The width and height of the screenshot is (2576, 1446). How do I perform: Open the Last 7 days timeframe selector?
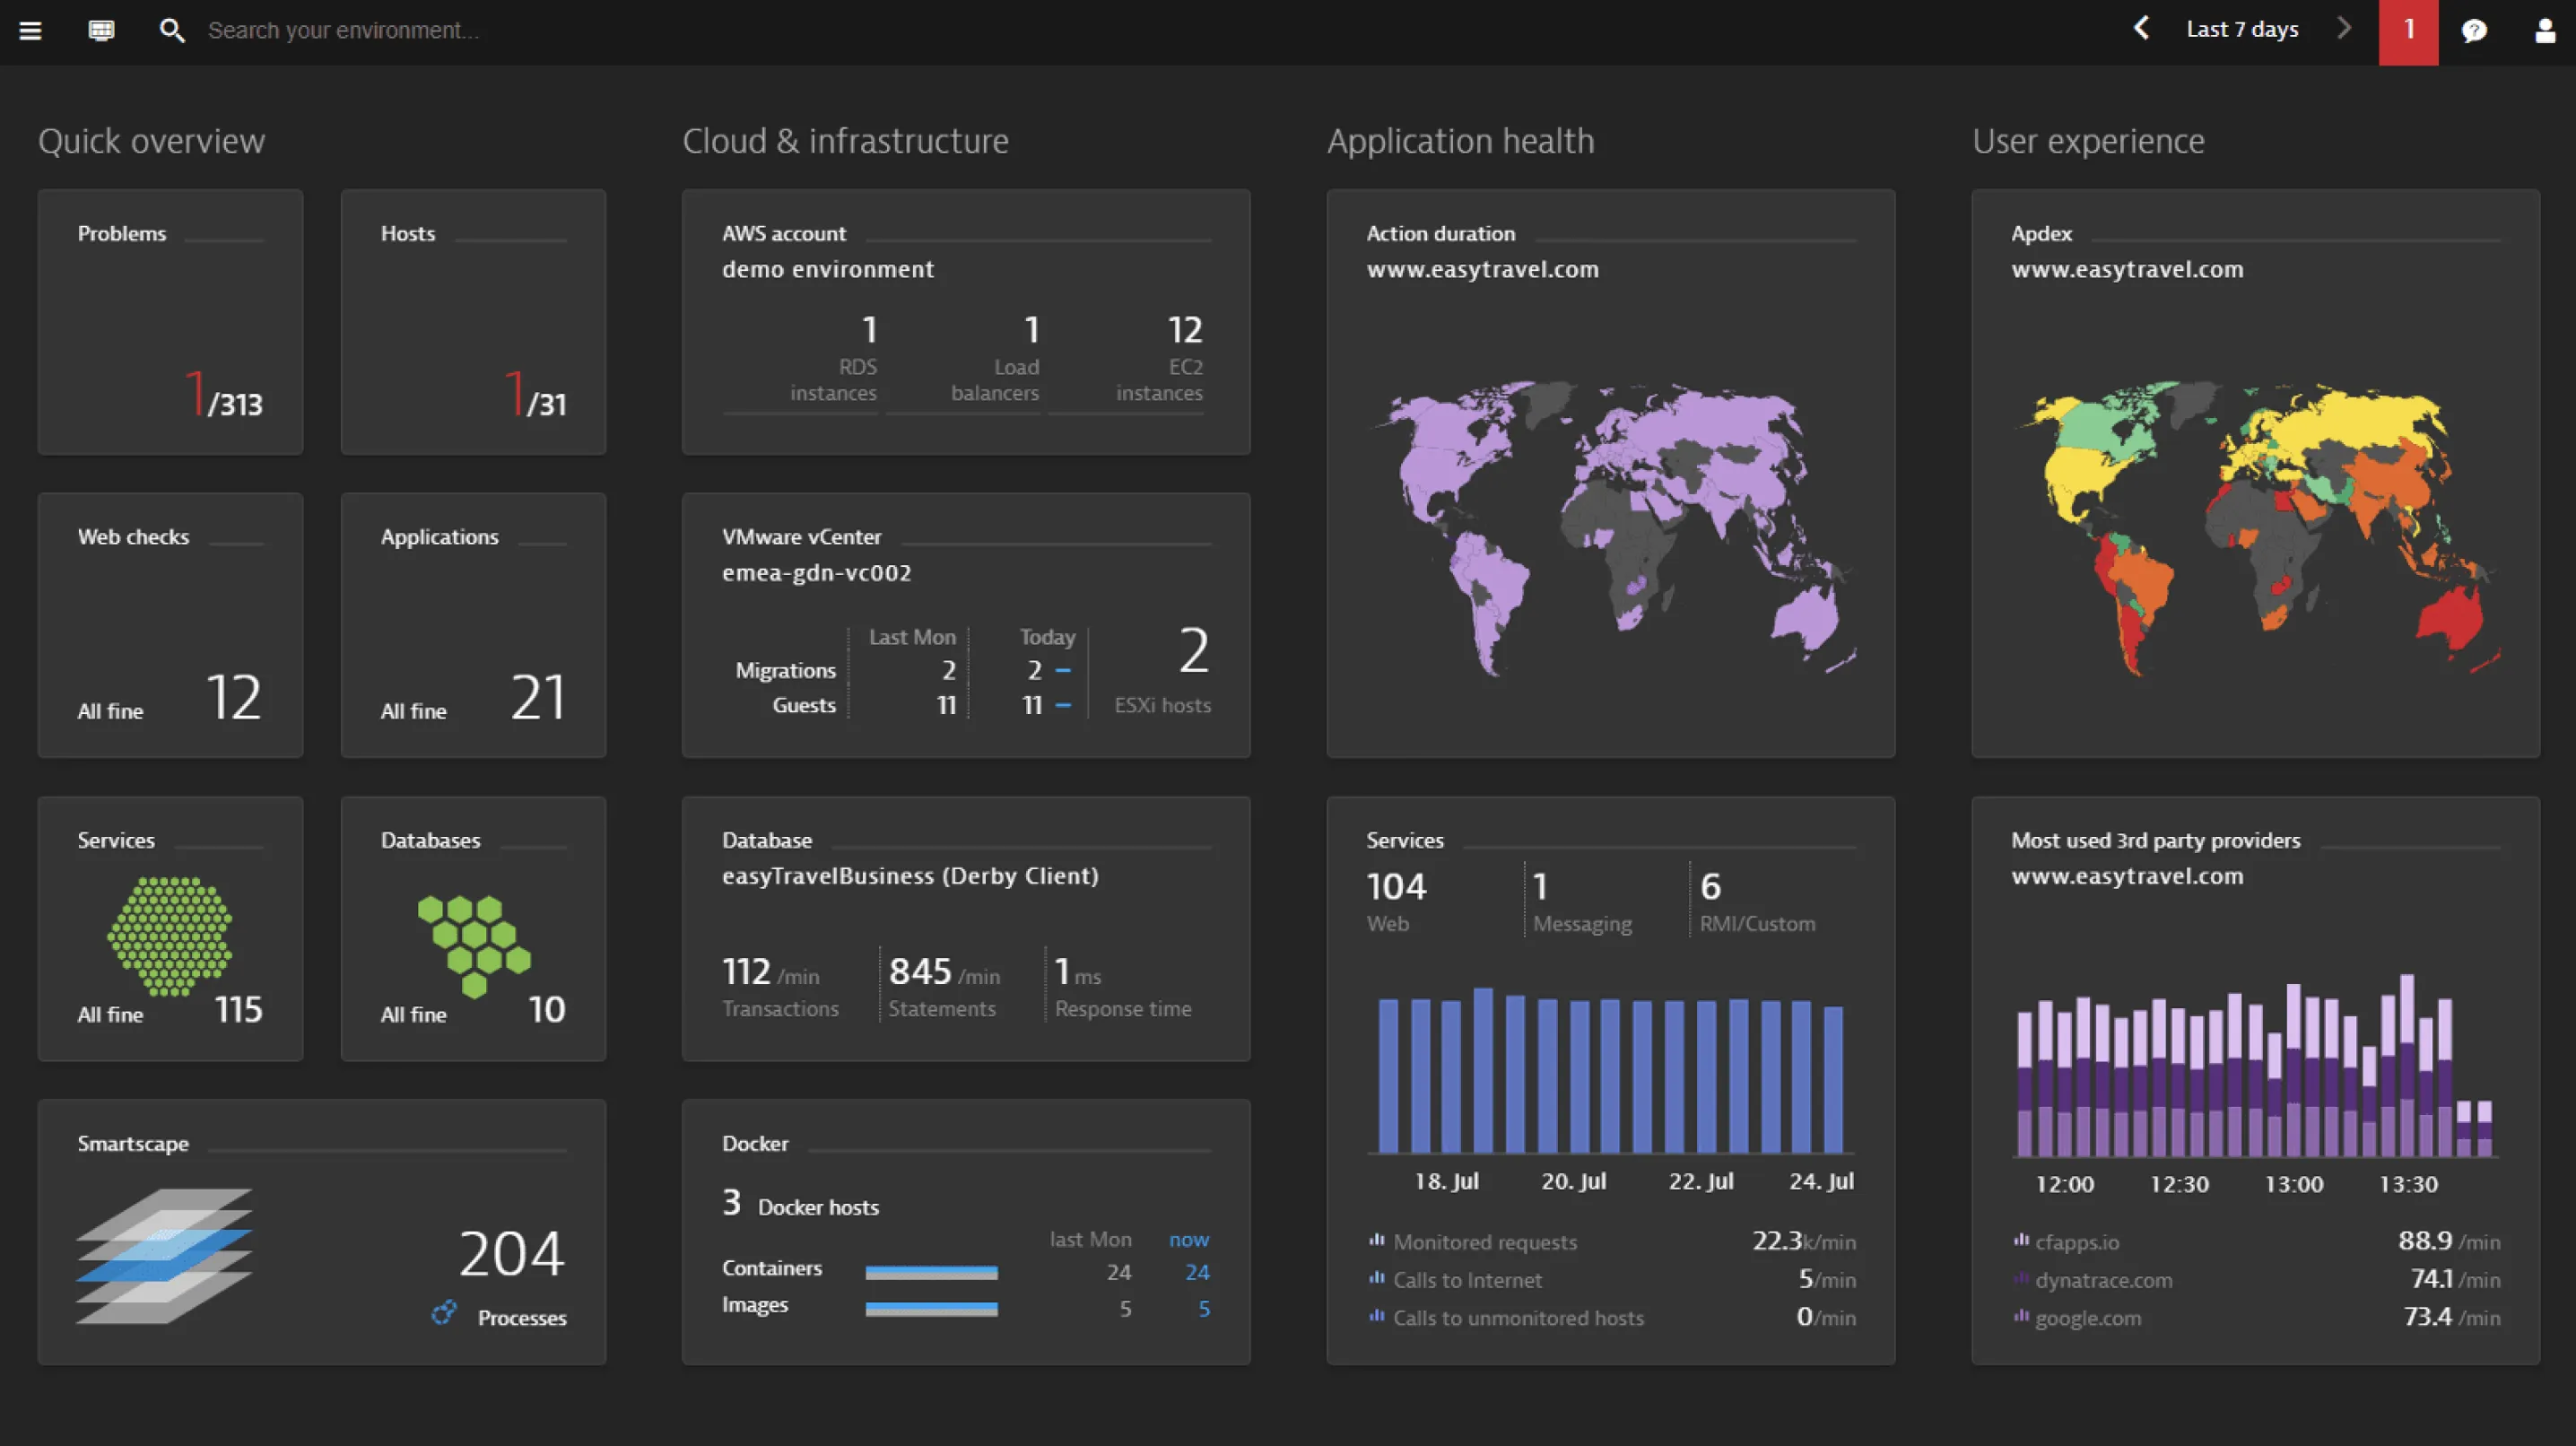click(x=2242, y=28)
